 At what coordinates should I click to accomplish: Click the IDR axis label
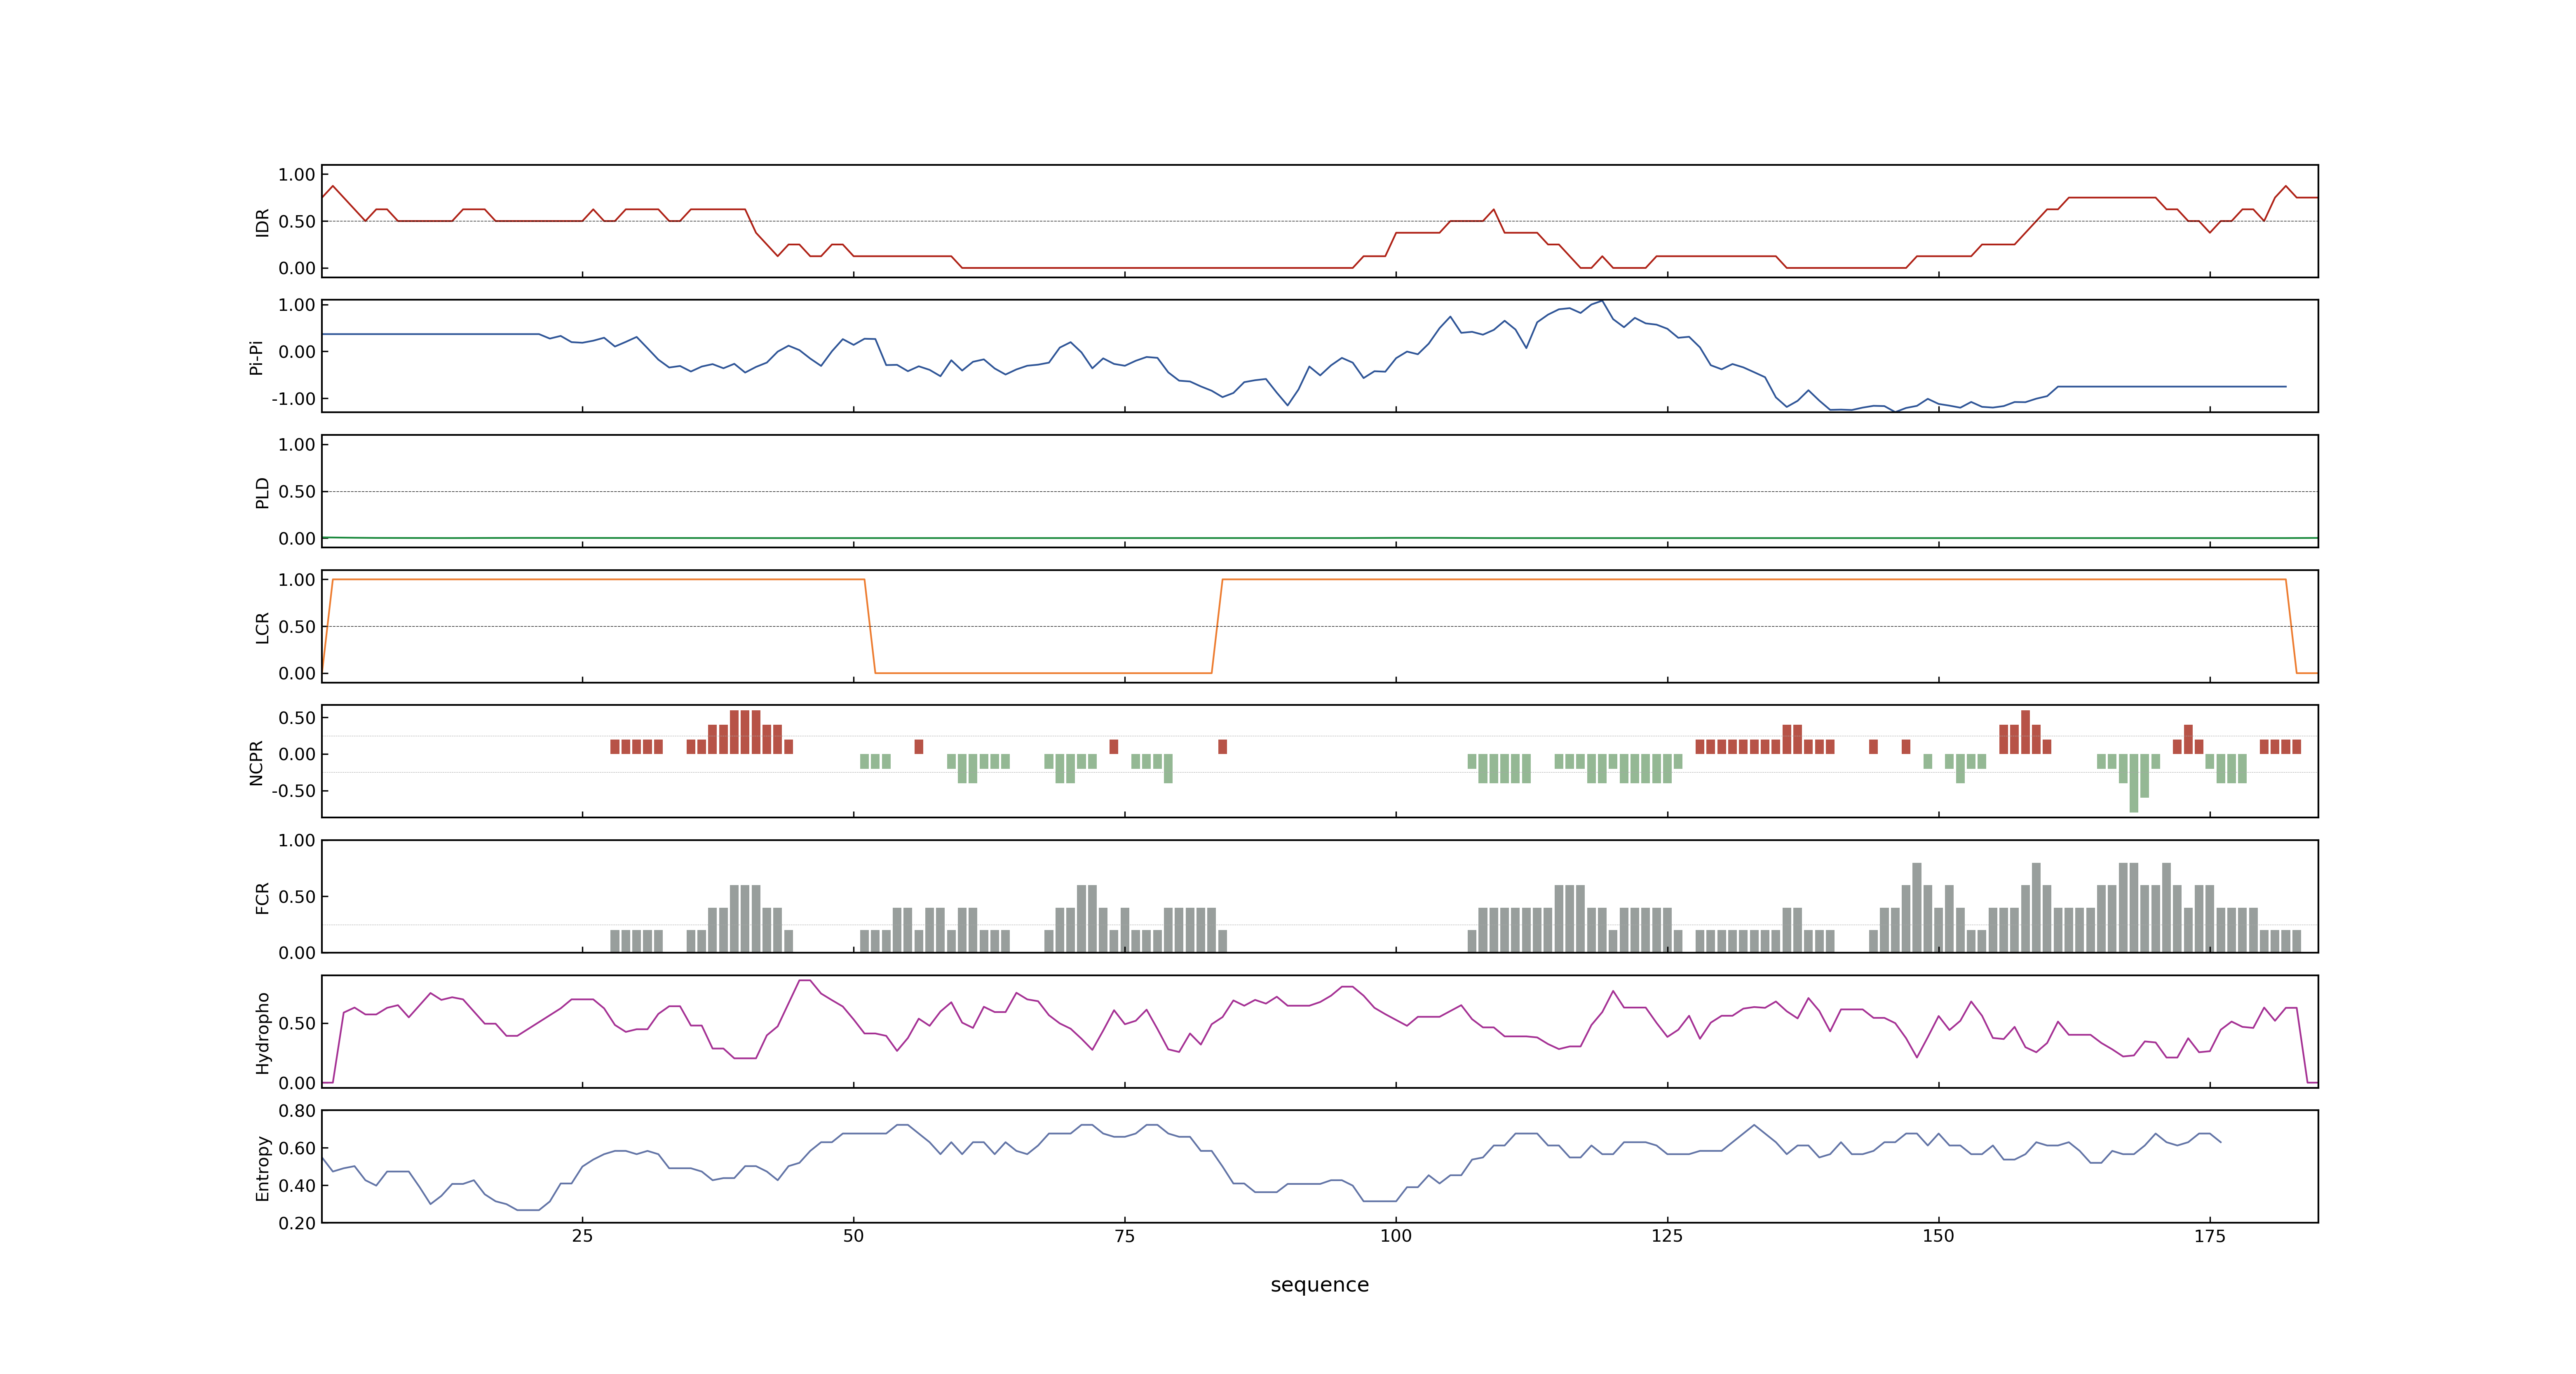(x=262, y=222)
